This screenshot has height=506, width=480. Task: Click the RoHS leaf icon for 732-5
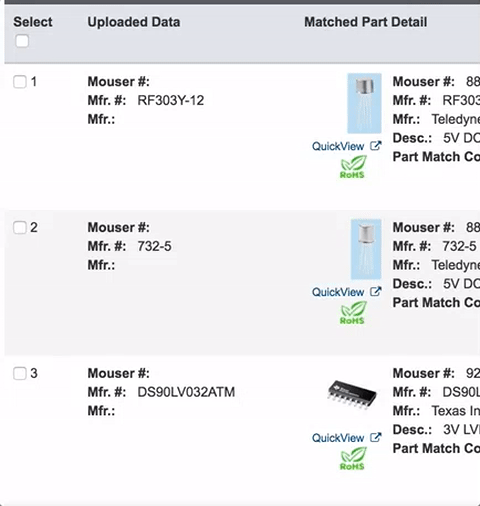coord(353,313)
